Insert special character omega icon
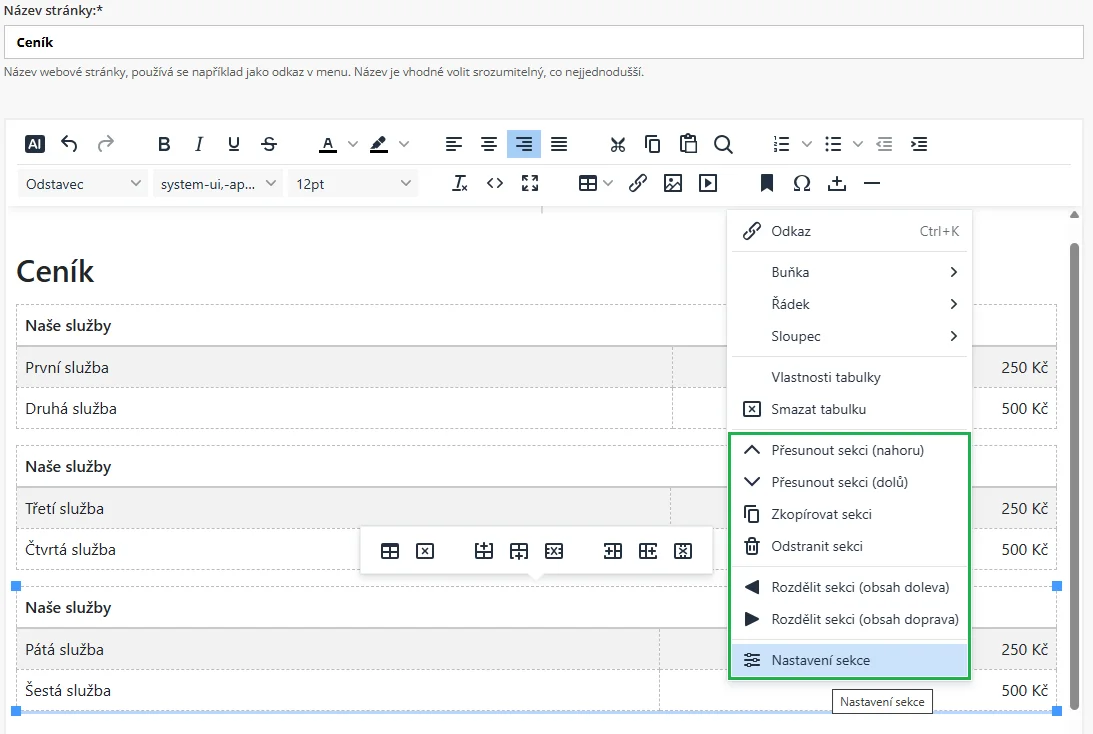 [802, 183]
